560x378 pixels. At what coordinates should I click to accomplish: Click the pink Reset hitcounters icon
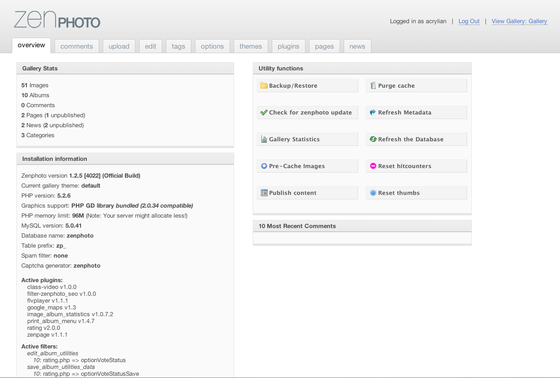click(x=373, y=166)
